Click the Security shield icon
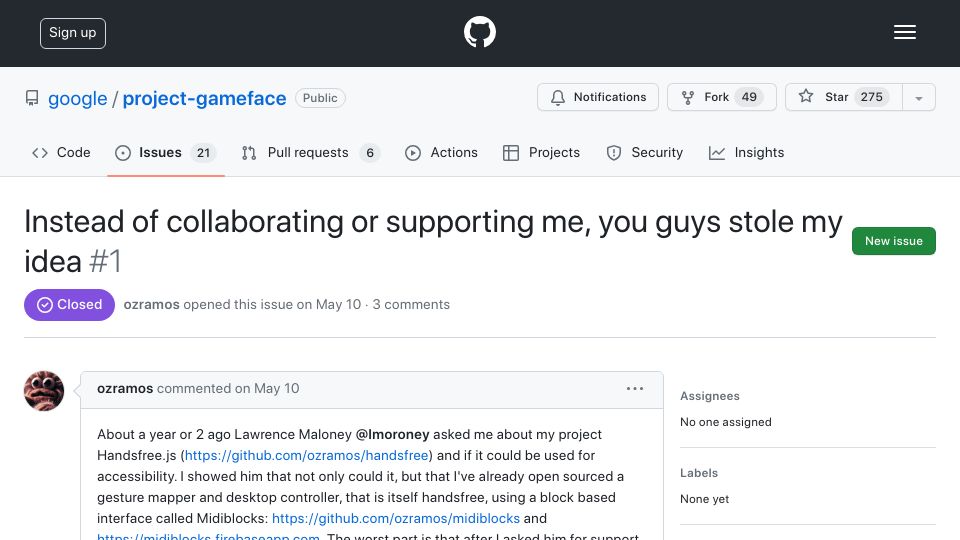Screen dimensions: 960x540 pos(613,153)
